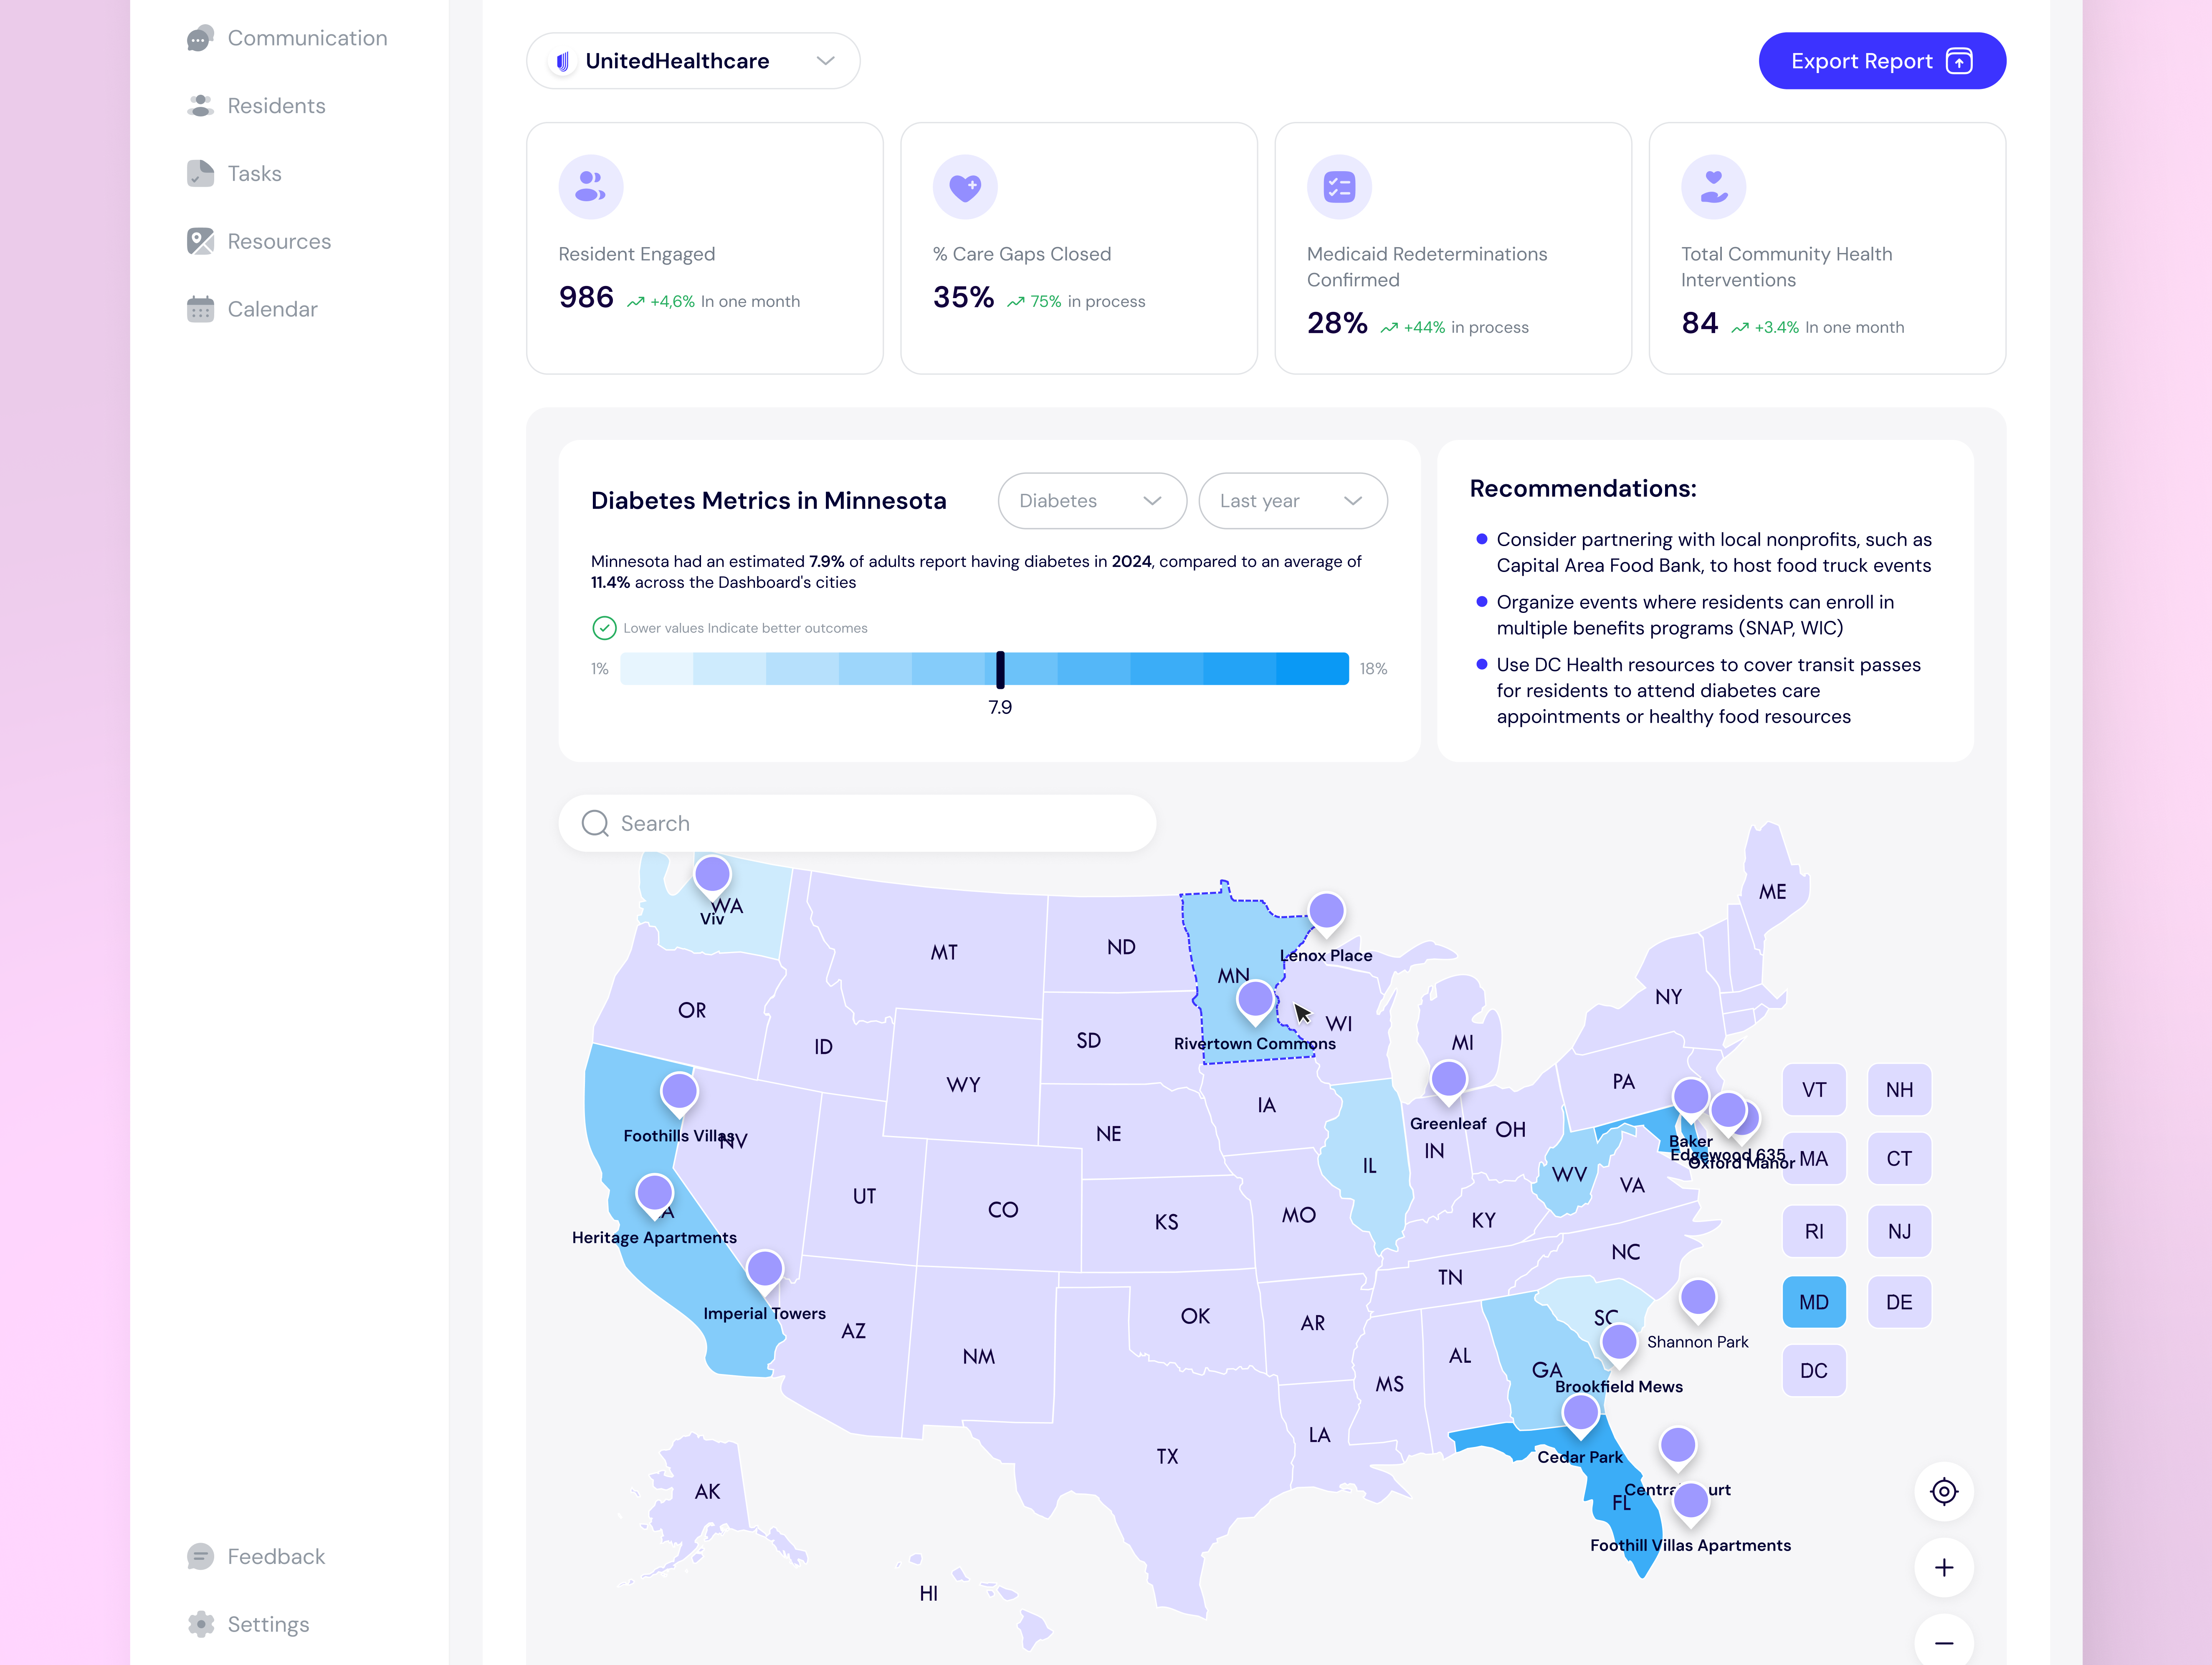Open the UnitedHealthcare payer dropdown
Screen dimensions: 2212x1665
tap(692, 60)
